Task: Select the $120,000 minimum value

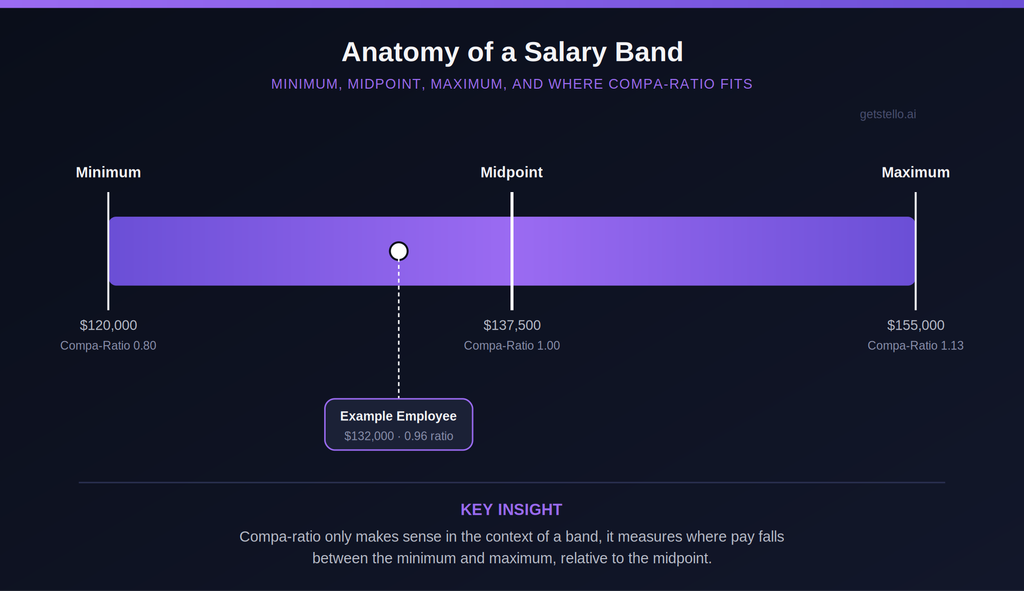Action: 108,325
